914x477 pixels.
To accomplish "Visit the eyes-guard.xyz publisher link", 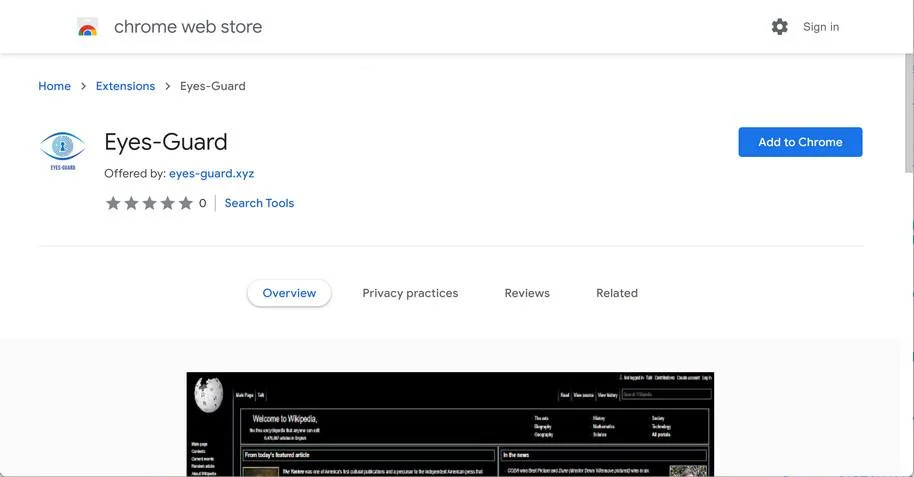I will (212, 174).
